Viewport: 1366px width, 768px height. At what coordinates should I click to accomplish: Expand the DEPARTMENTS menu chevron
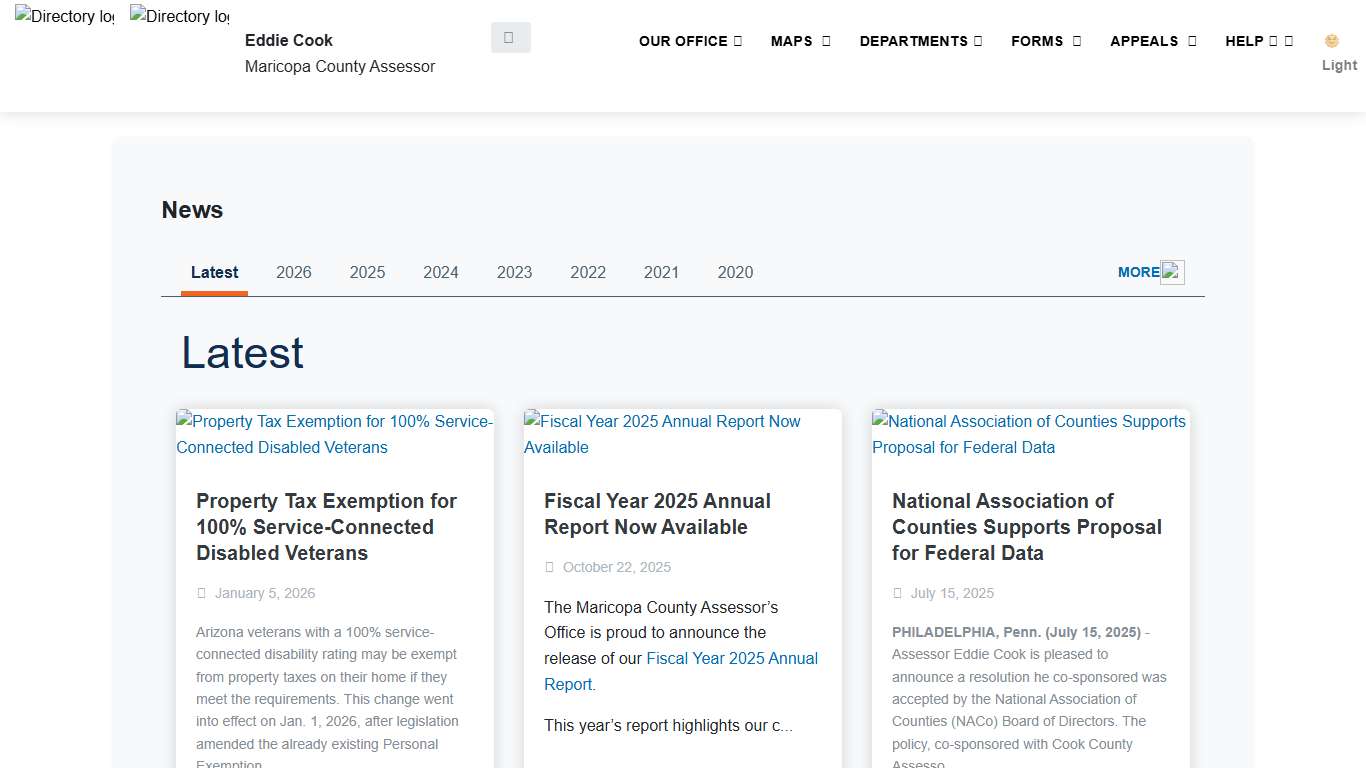point(975,41)
